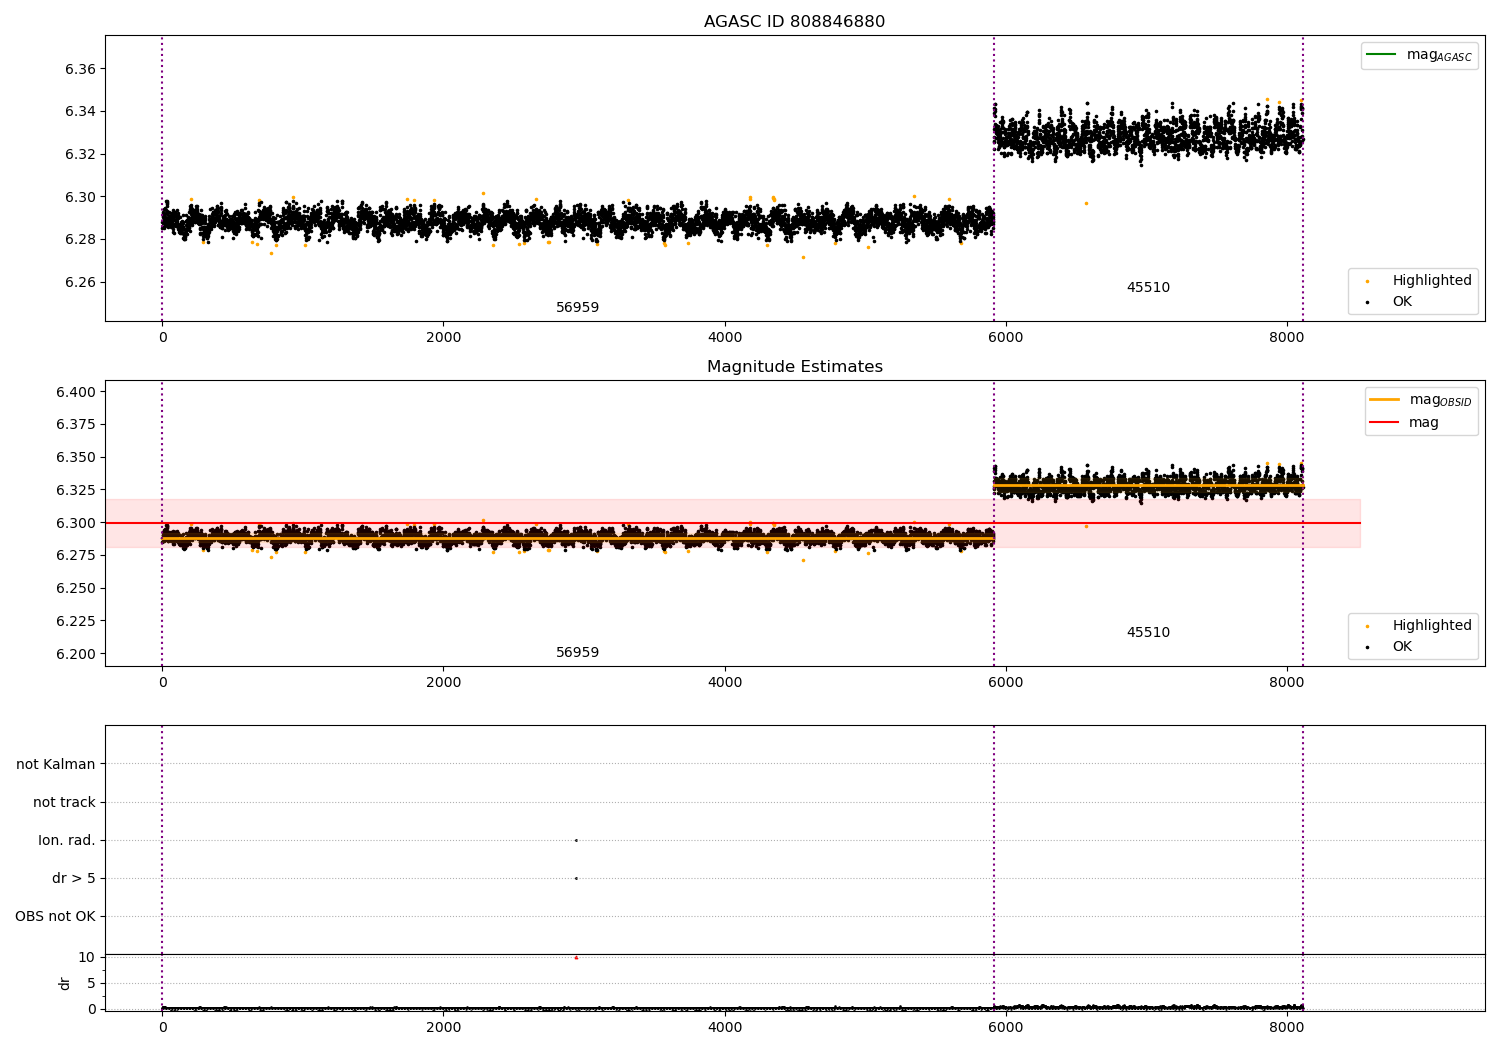Click the green line sample in the top legend
This screenshot has width=1500, height=1050.
pyautogui.click(x=1381, y=54)
